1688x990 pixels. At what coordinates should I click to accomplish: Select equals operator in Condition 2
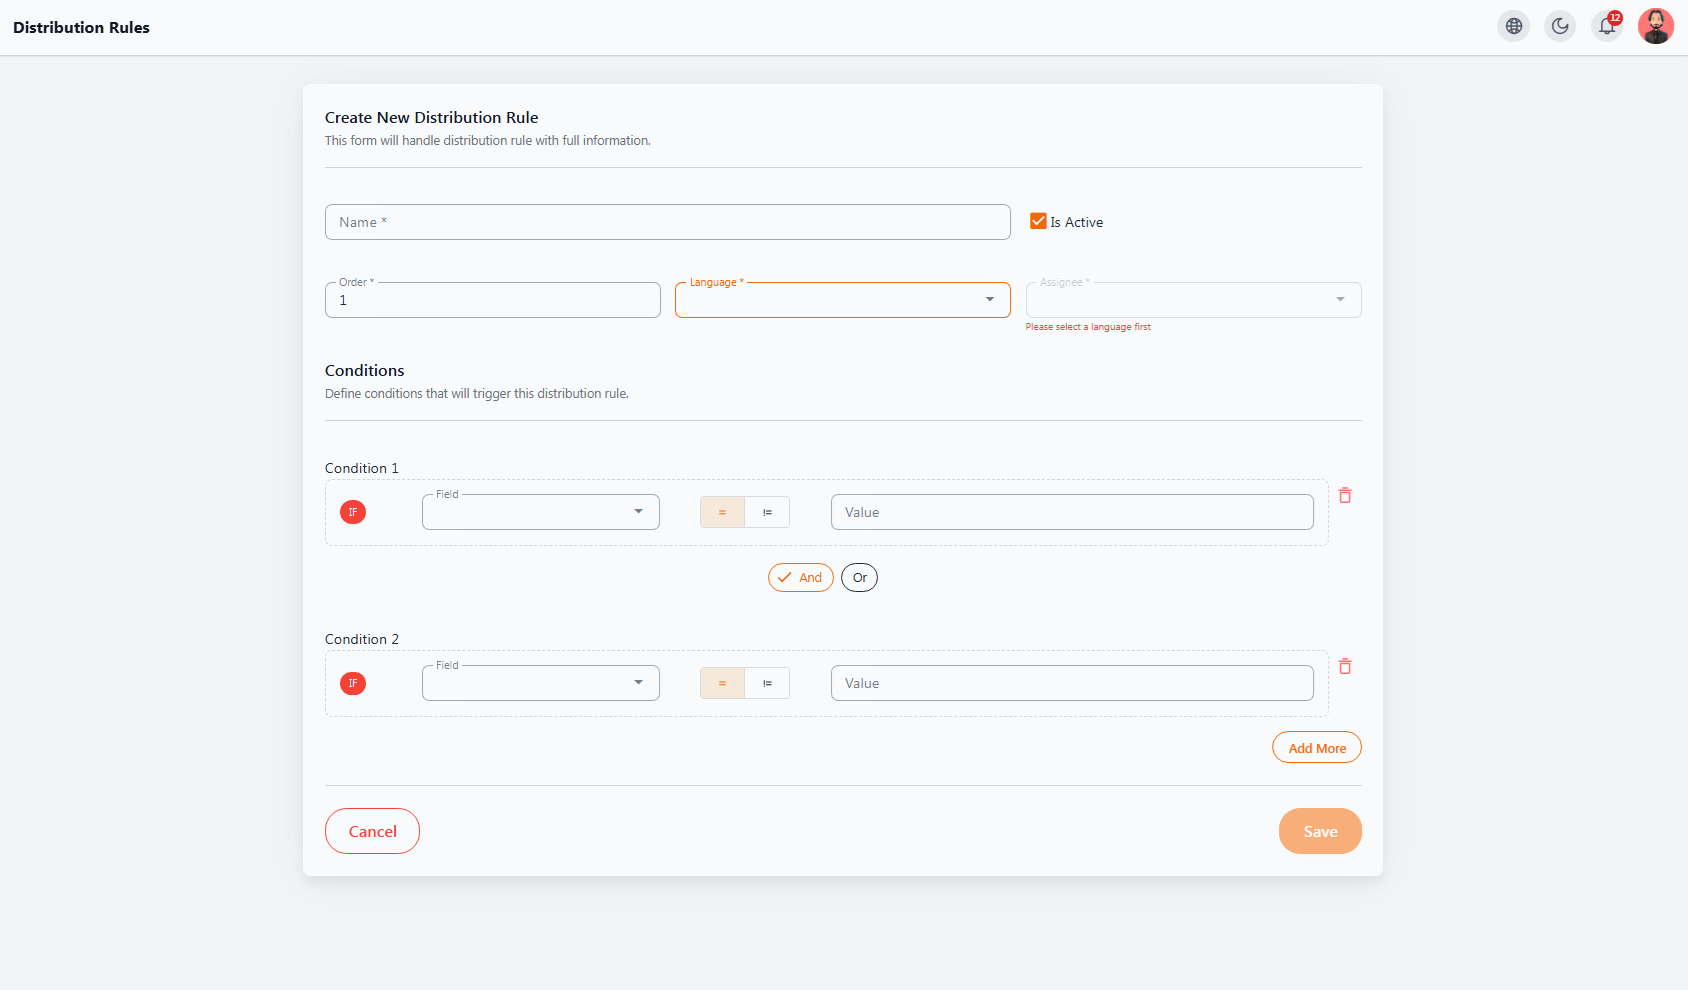point(722,683)
